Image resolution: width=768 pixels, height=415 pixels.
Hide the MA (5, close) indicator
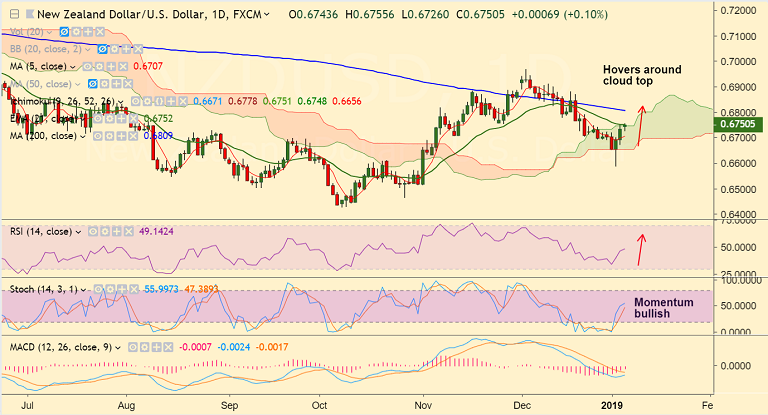point(87,66)
